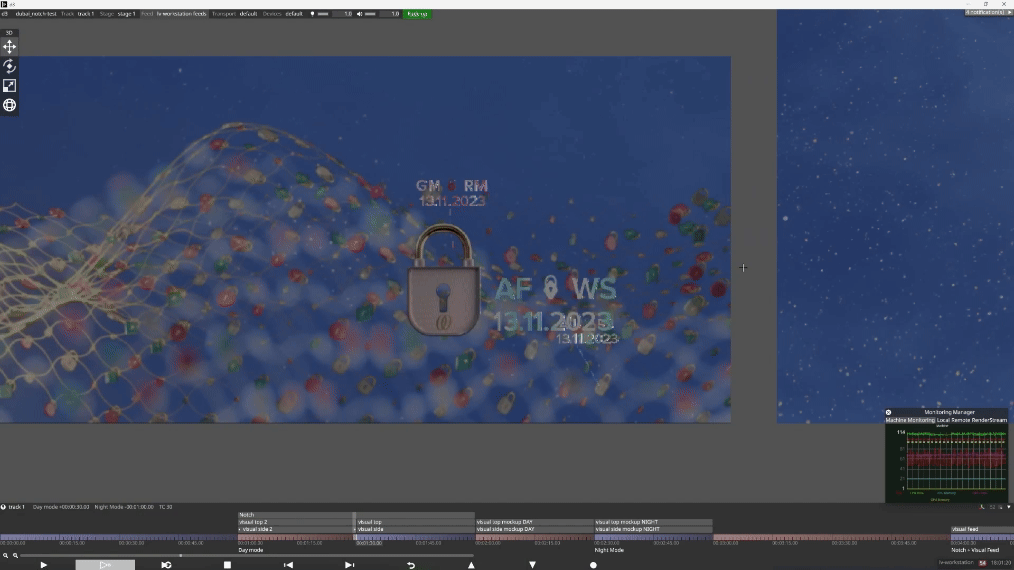Click the green Fade up button
The height and width of the screenshot is (570, 1014).
point(417,14)
